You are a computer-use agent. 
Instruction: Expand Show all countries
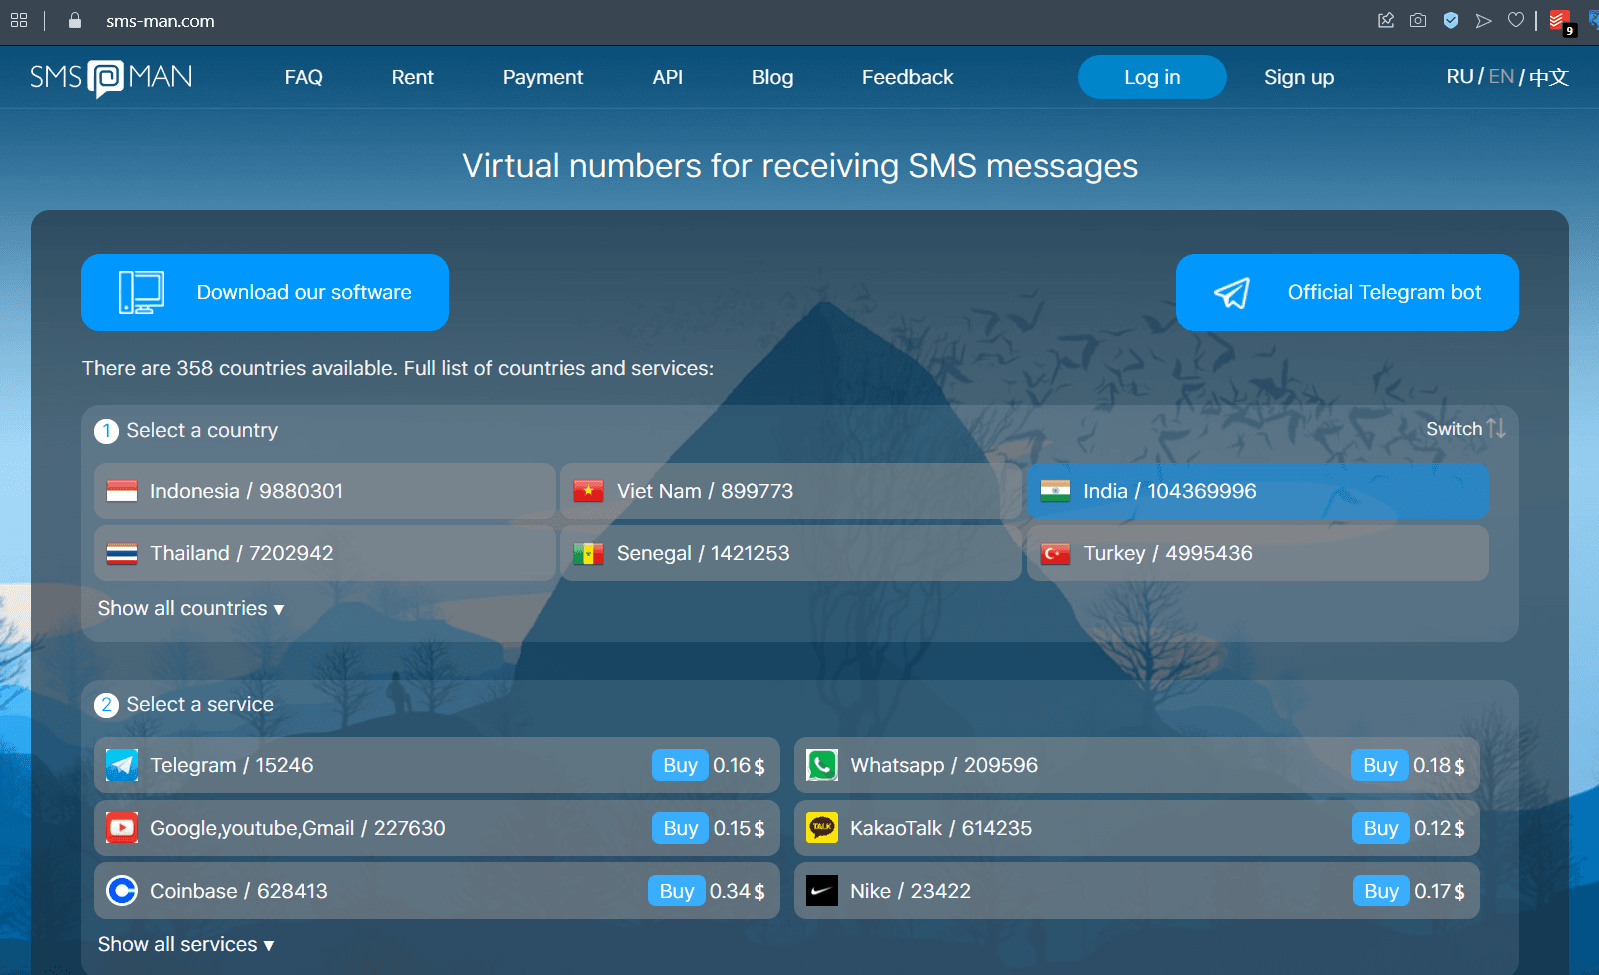191,608
